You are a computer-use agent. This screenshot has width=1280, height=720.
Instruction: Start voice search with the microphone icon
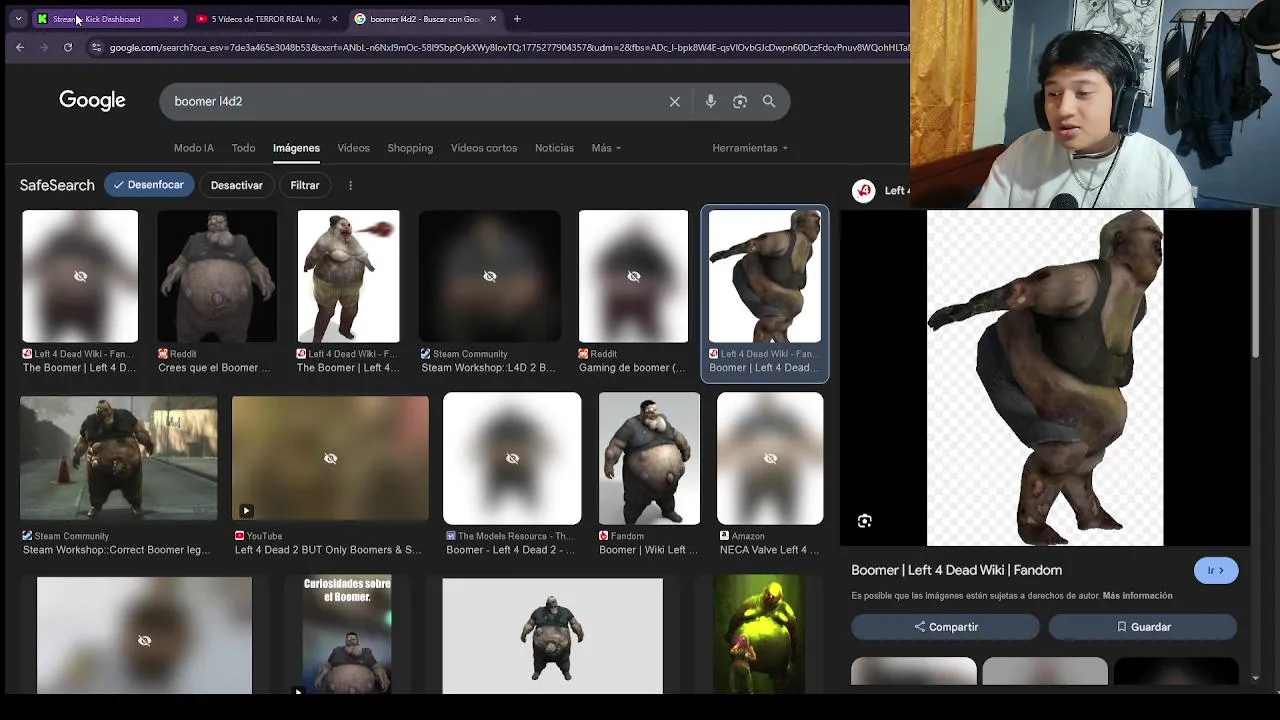click(x=711, y=101)
